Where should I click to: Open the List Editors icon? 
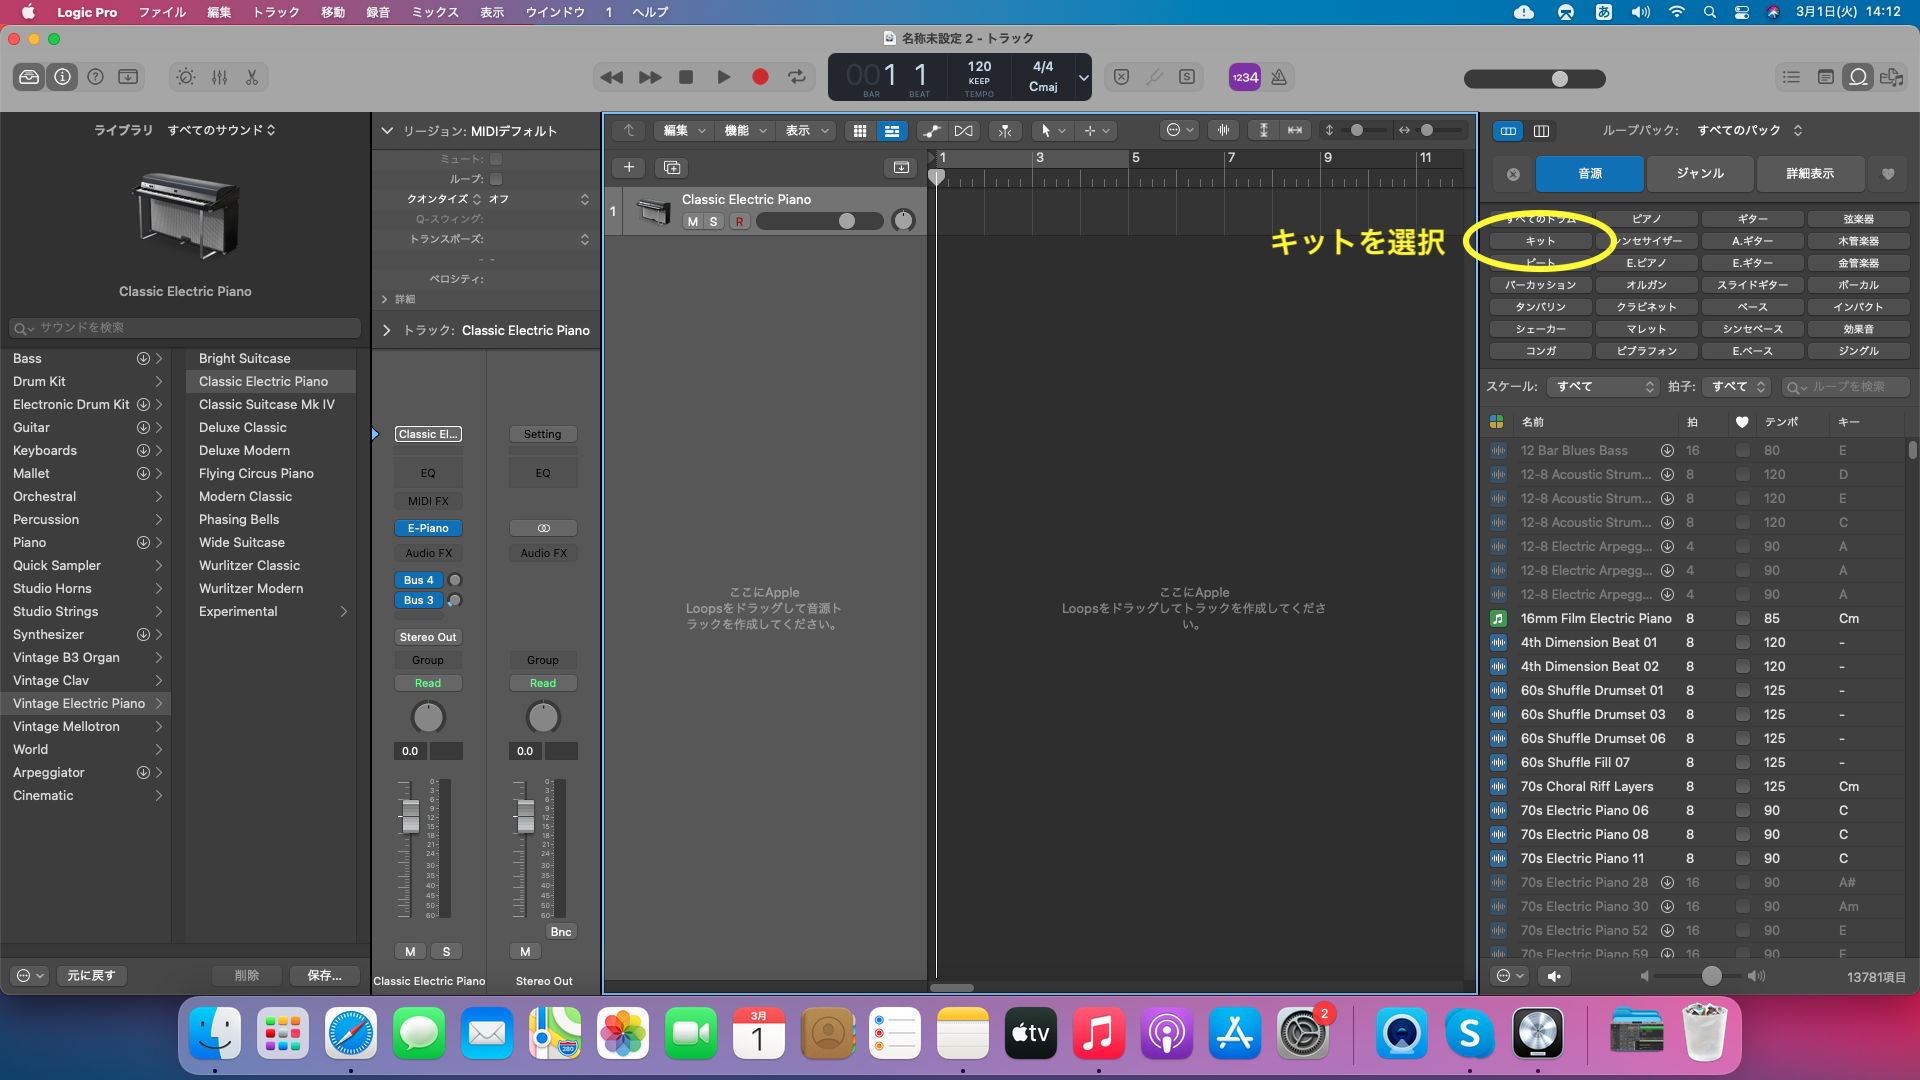pos(1791,77)
